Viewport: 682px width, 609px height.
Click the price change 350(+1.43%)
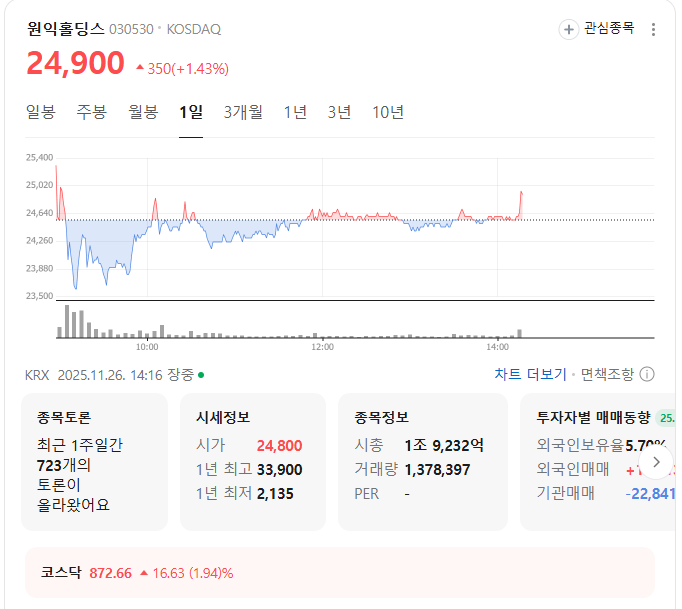click(183, 69)
